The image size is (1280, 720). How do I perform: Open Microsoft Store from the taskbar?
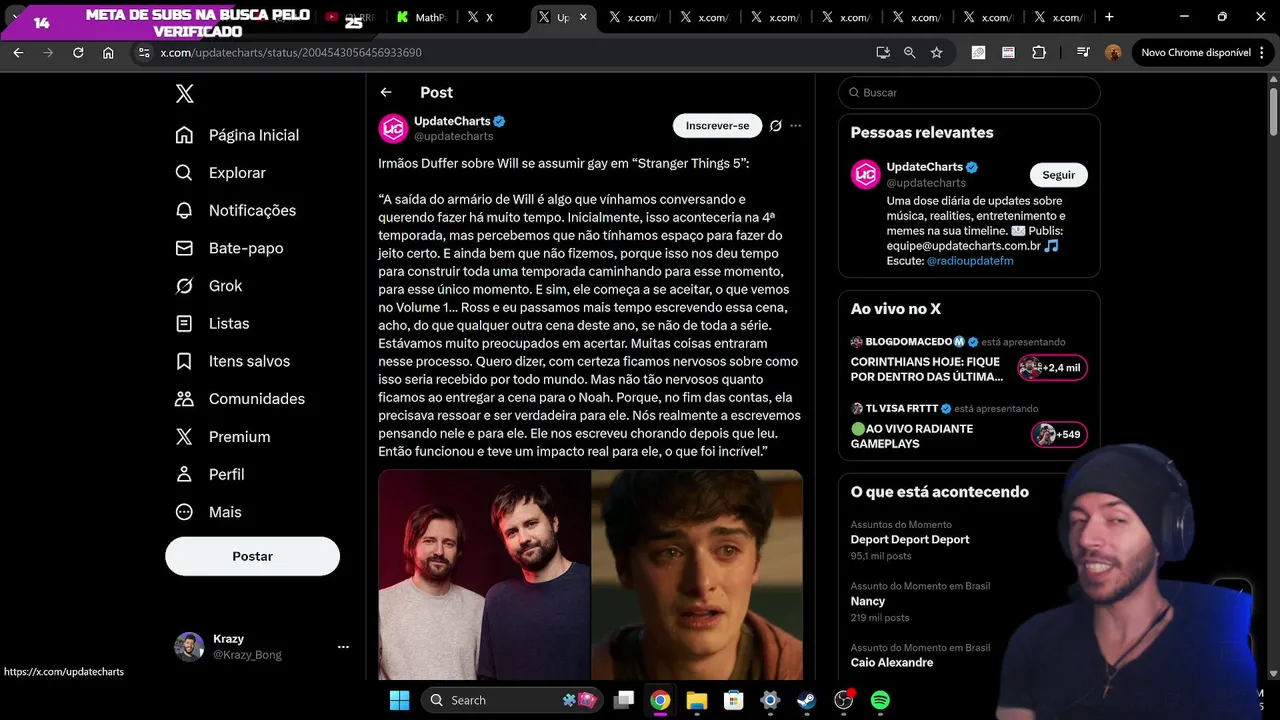click(733, 700)
